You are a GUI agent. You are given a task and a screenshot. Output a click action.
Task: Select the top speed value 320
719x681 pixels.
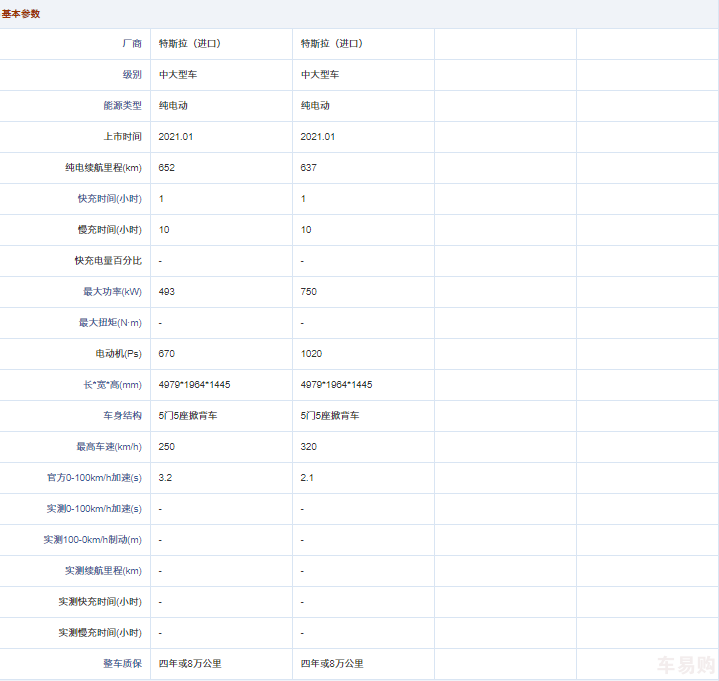(x=309, y=447)
